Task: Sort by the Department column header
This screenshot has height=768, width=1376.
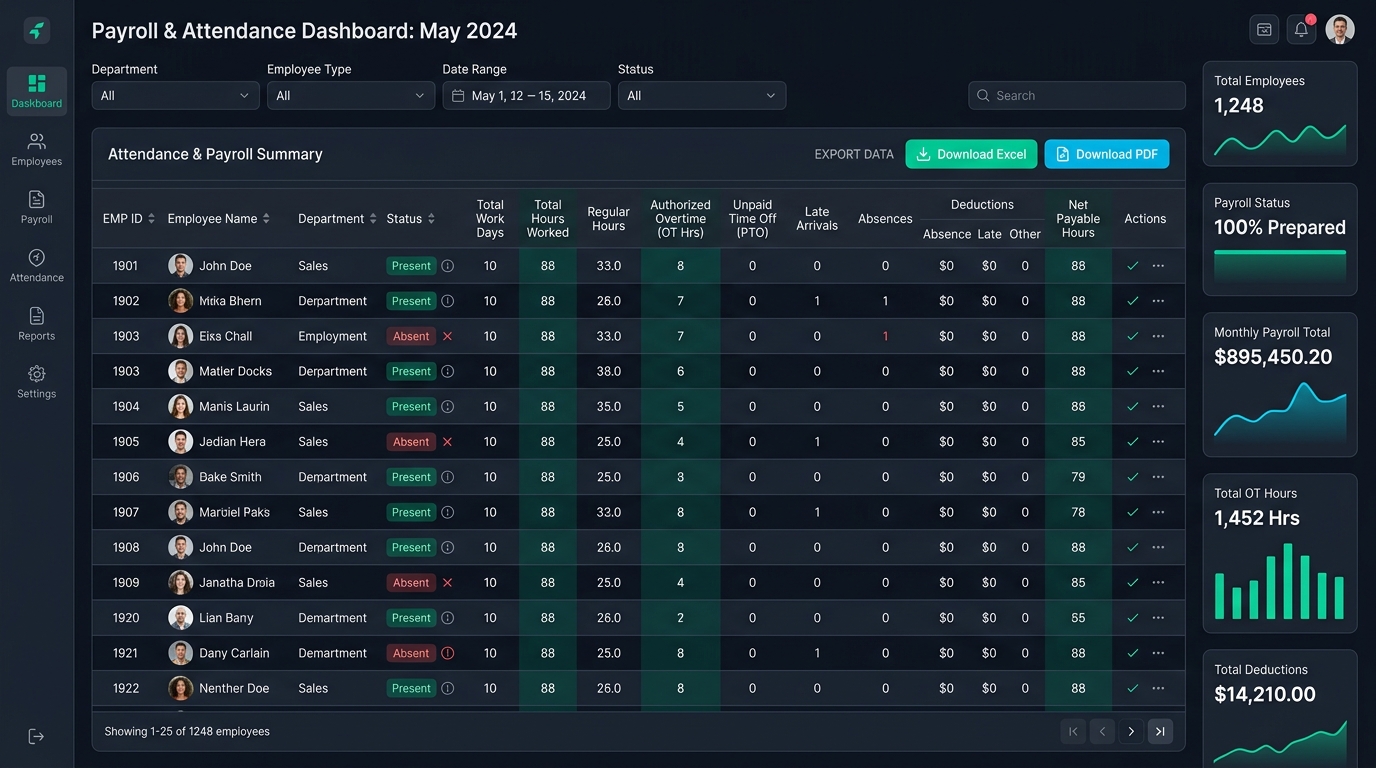Action: 337,219
